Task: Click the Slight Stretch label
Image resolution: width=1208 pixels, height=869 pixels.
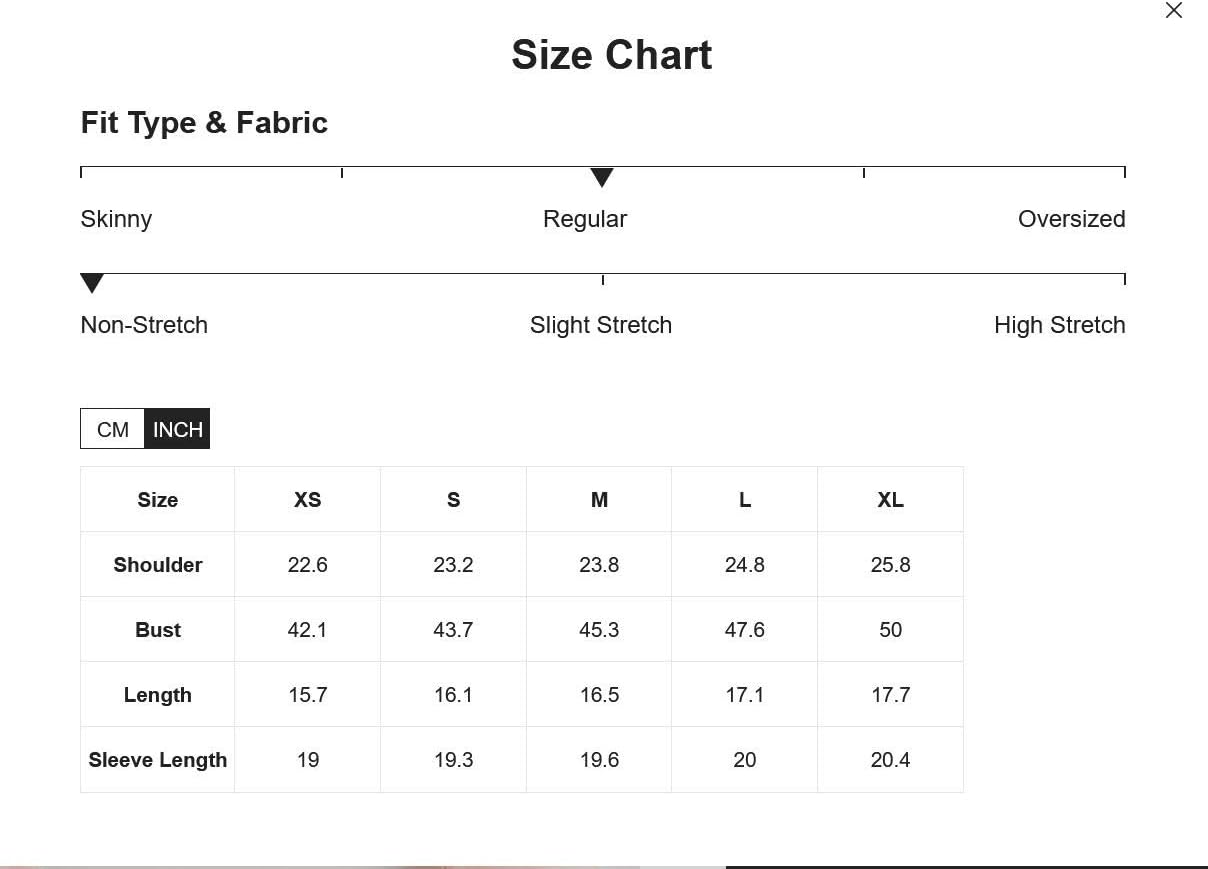Action: [601, 325]
